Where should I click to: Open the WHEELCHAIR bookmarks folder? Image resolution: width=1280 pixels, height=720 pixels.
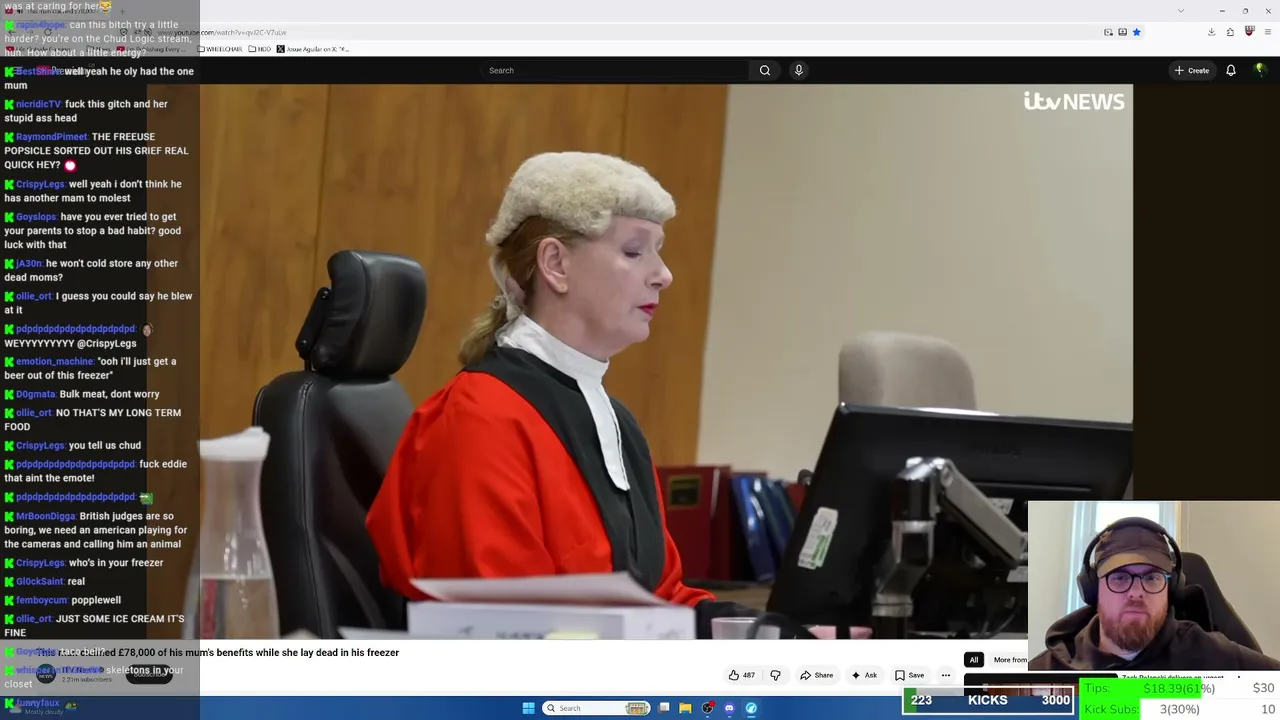[x=221, y=49]
